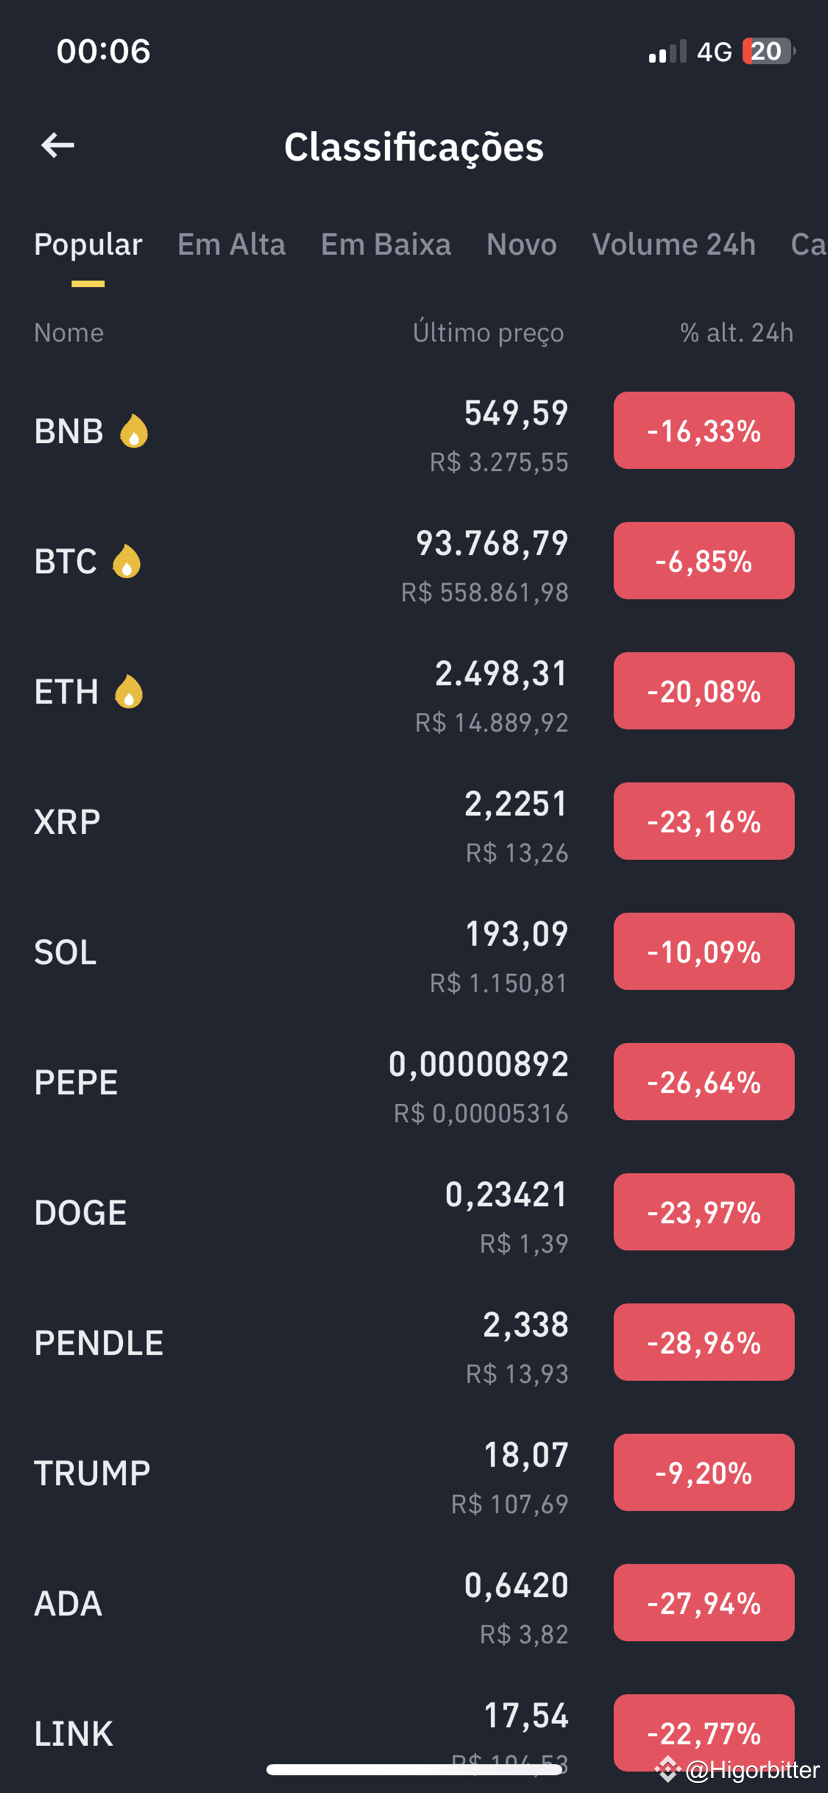This screenshot has height=1793, width=828.
Task: Open the XRP row
Action: 414,822
